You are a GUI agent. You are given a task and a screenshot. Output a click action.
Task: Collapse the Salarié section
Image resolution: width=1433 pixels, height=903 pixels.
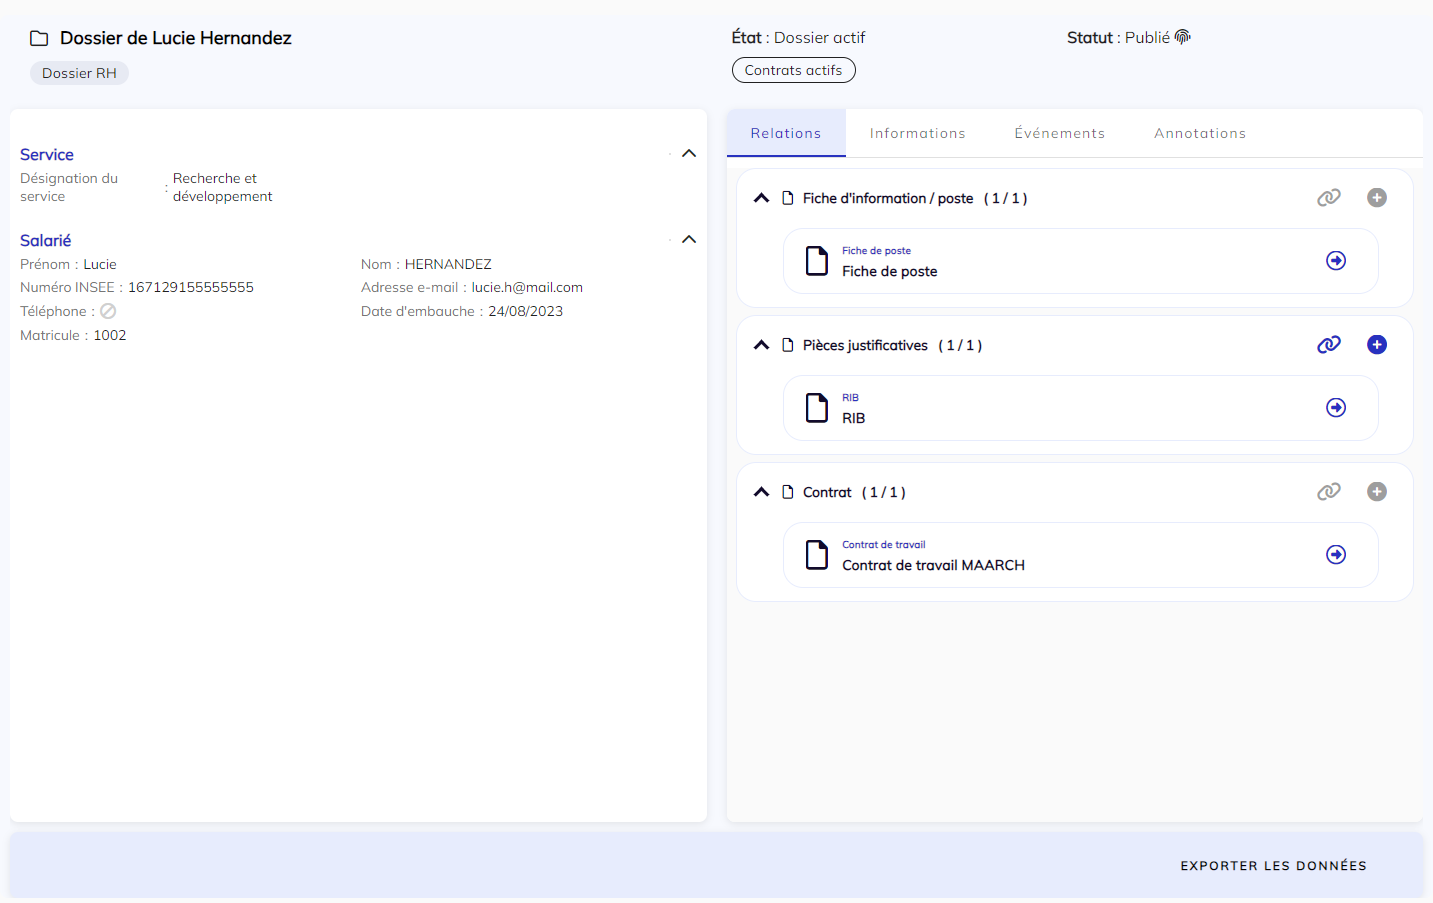click(x=689, y=239)
